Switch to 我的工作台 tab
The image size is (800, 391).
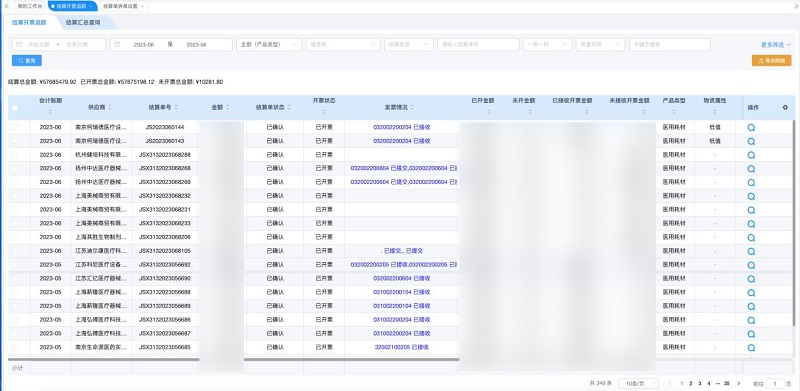(29, 6)
